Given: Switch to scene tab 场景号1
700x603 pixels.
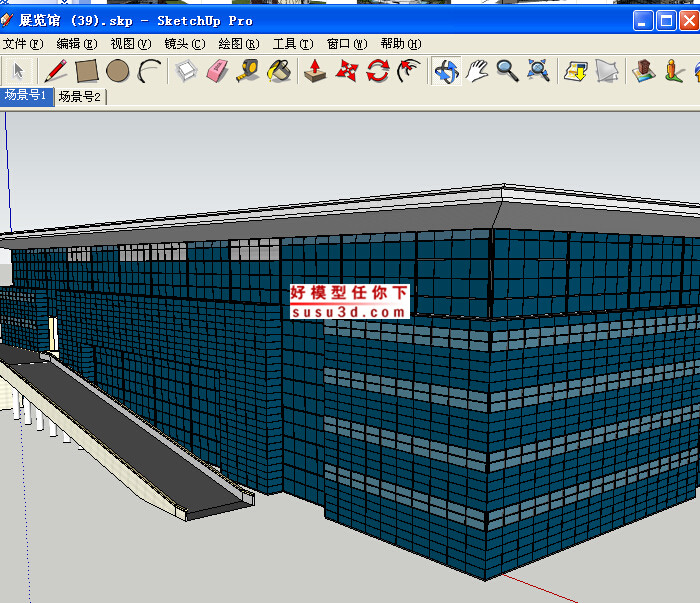Looking at the screenshot, I should point(27,96).
